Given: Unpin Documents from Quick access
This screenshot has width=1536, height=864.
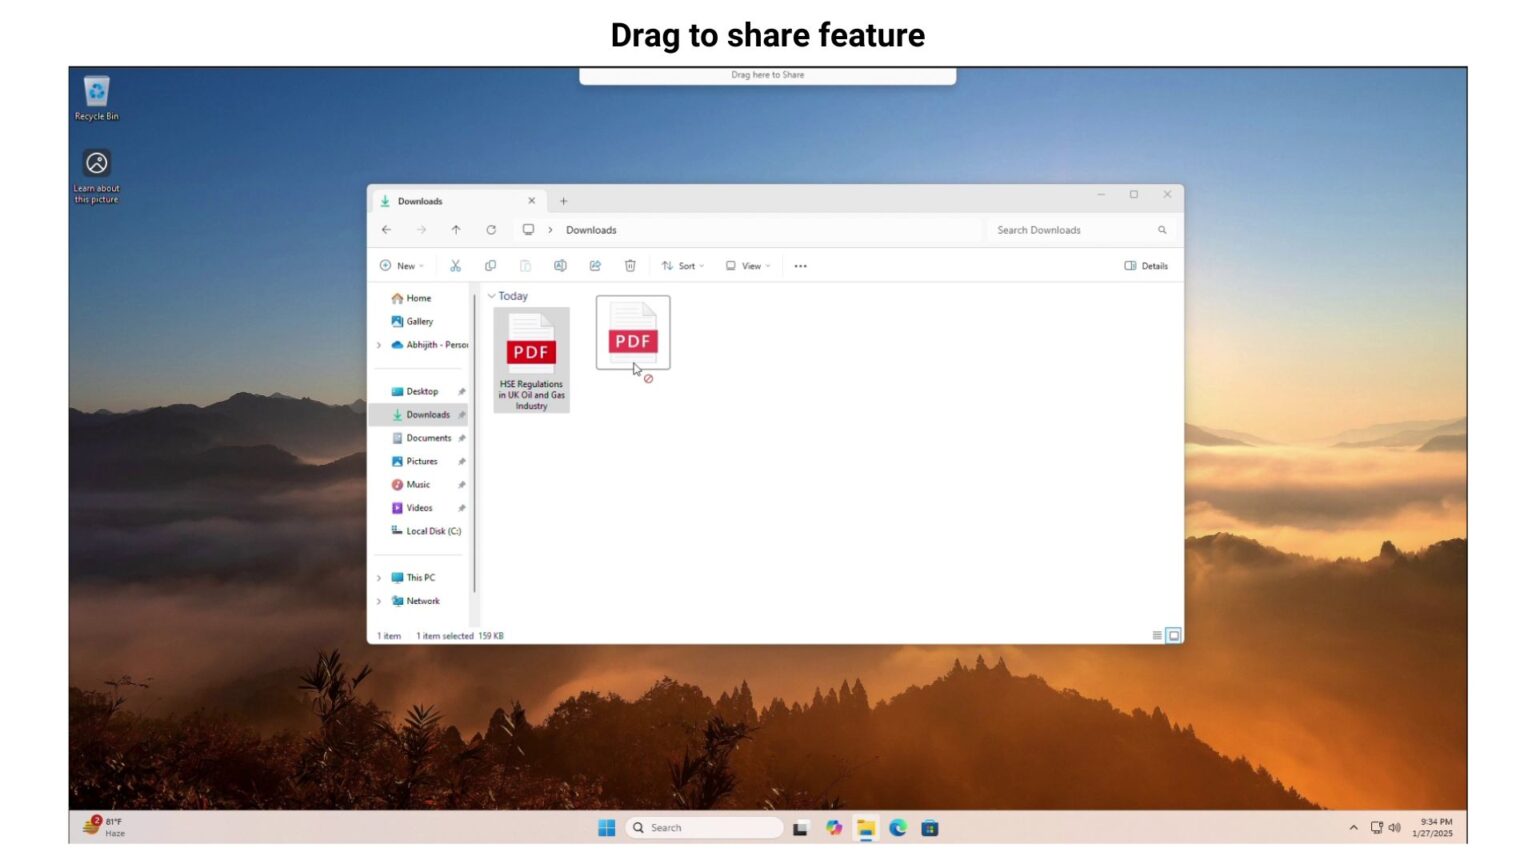Looking at the screenshot, I should pyautogui.click(x=462, y=437).
